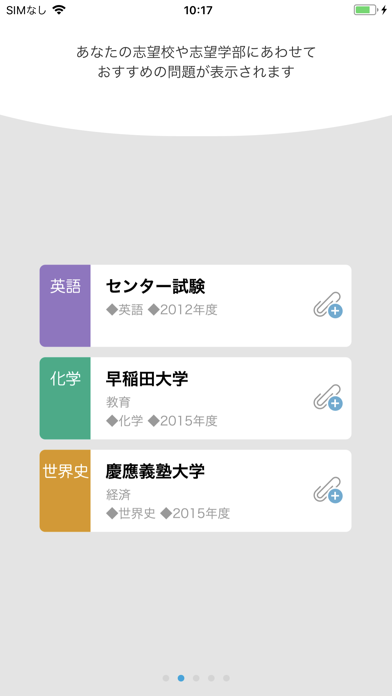Select the active blue page dot
The height and width of the screenshot is (696, 392).
coord(181,678)
